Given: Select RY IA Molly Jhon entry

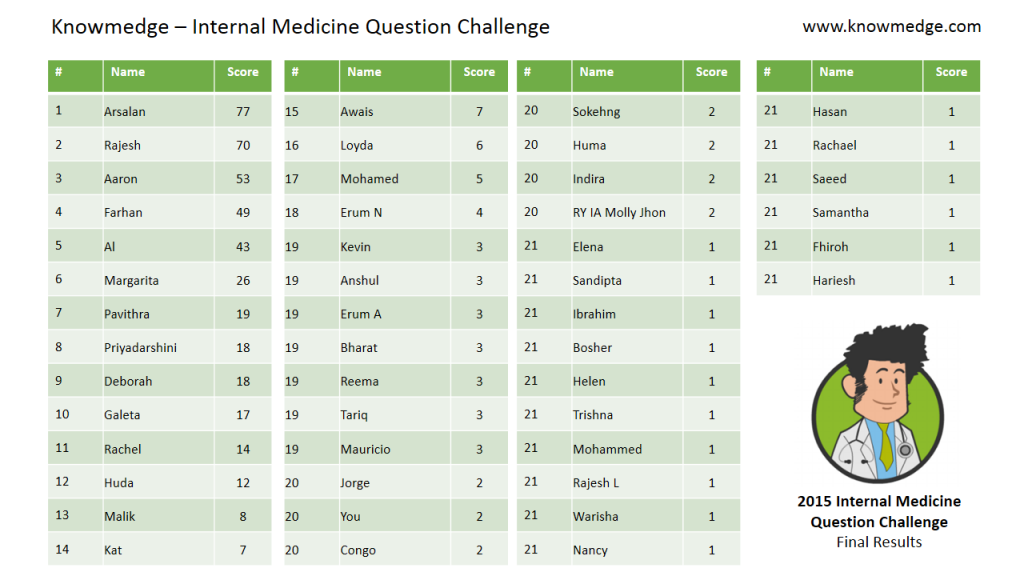Looking at the screenshot, I should pyautogui.click(x=619, y=213).
